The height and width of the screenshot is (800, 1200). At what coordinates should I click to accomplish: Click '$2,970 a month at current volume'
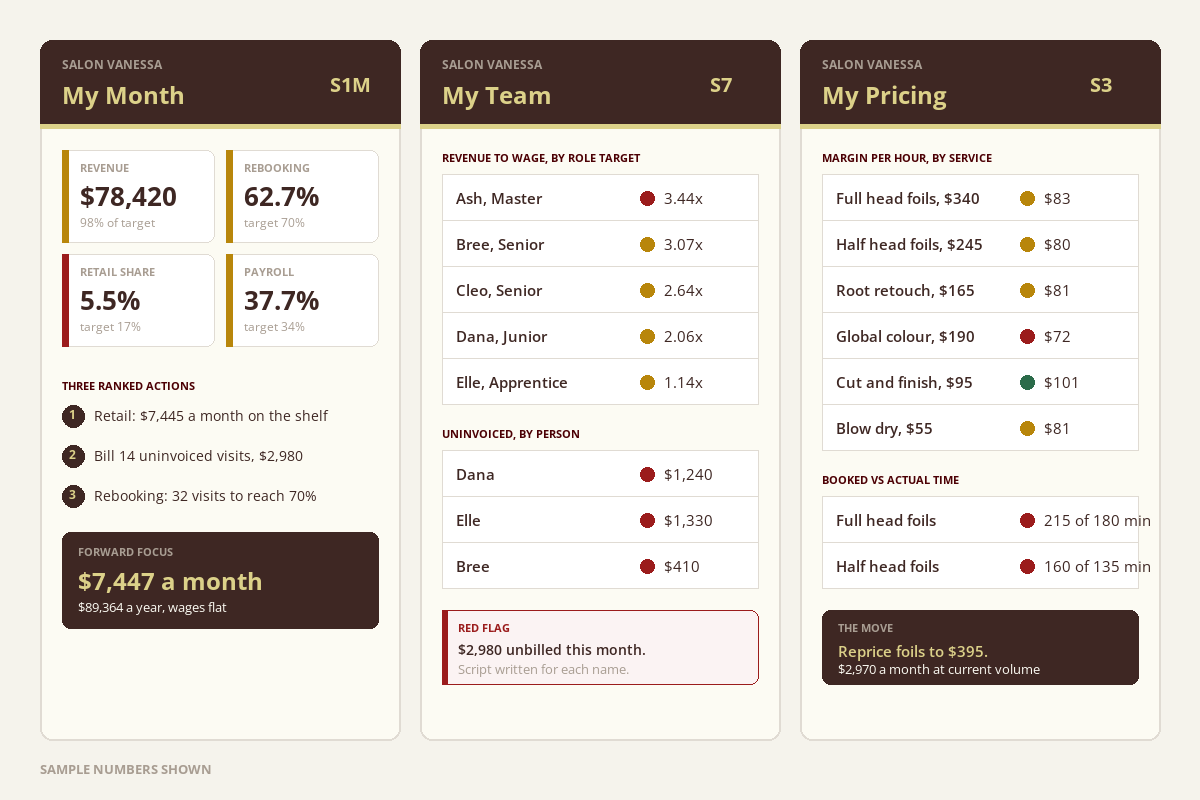click(939, 669)
